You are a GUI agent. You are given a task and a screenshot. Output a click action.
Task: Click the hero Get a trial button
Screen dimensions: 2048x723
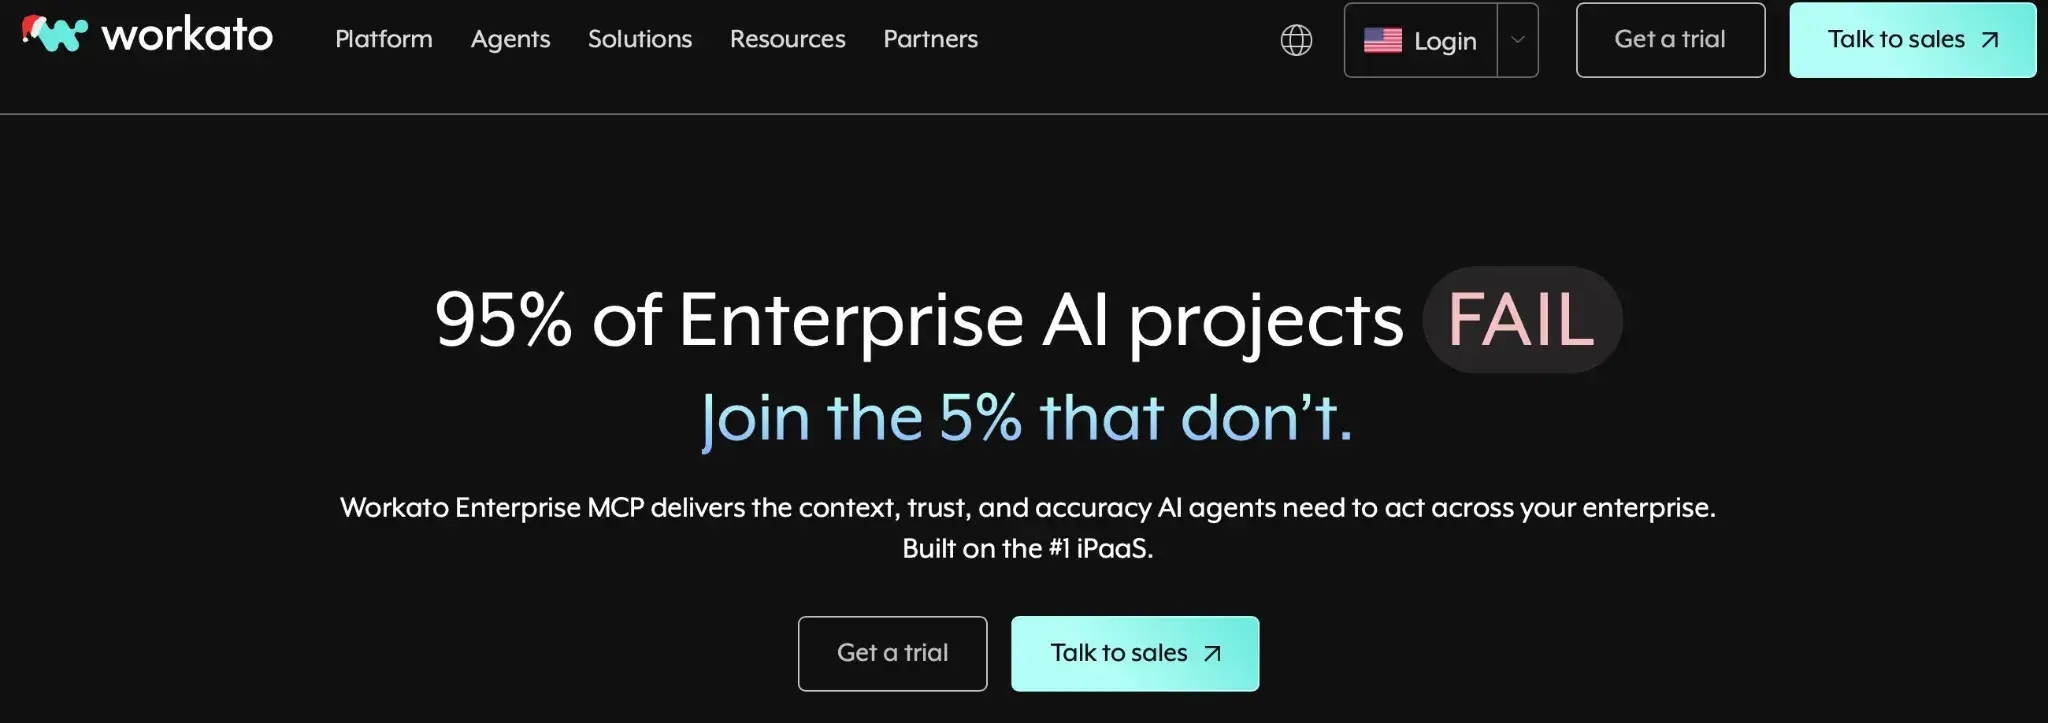point(892,653)
